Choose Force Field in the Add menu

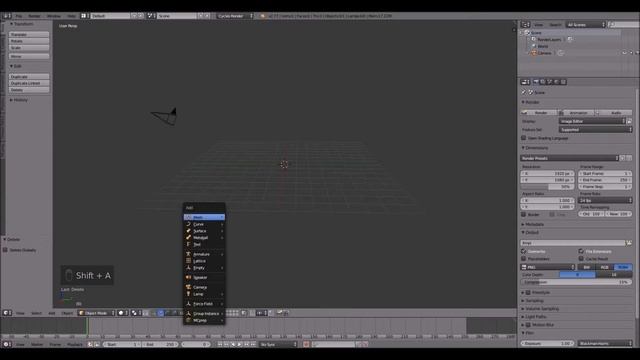pyautogui.click(x=204, y=304)
